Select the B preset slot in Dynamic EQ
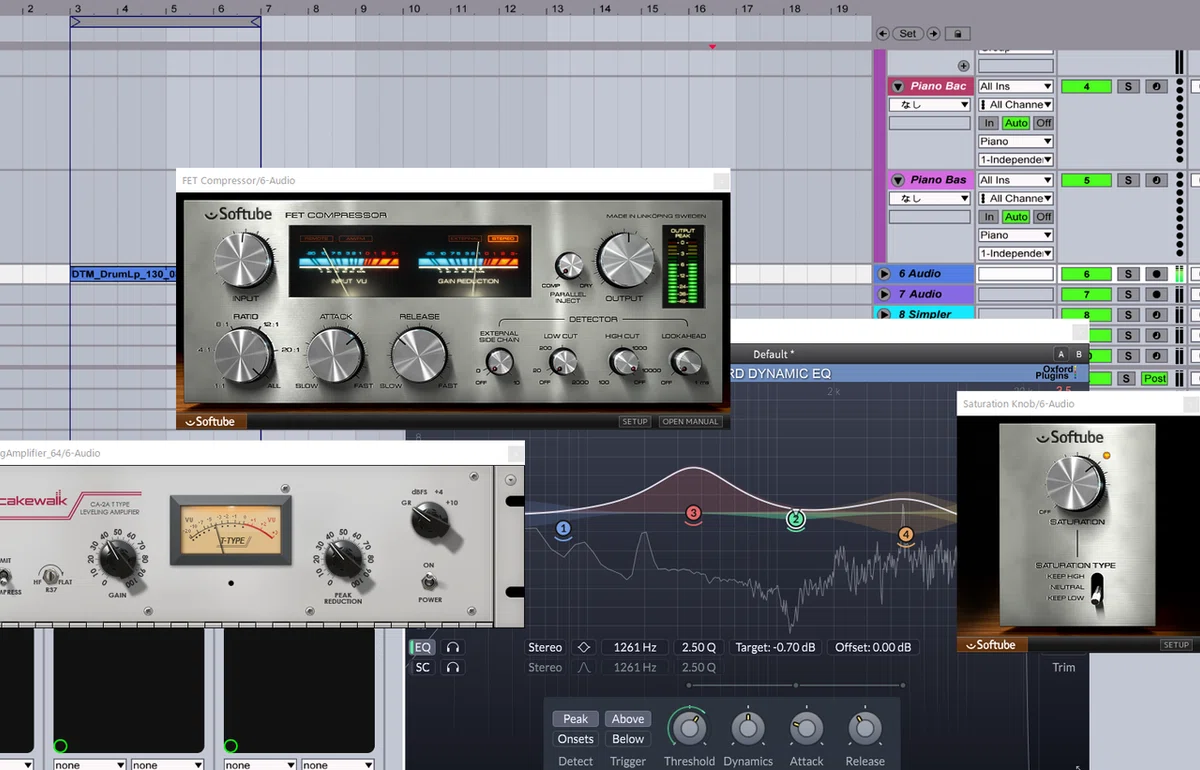 click(1079, 354)
